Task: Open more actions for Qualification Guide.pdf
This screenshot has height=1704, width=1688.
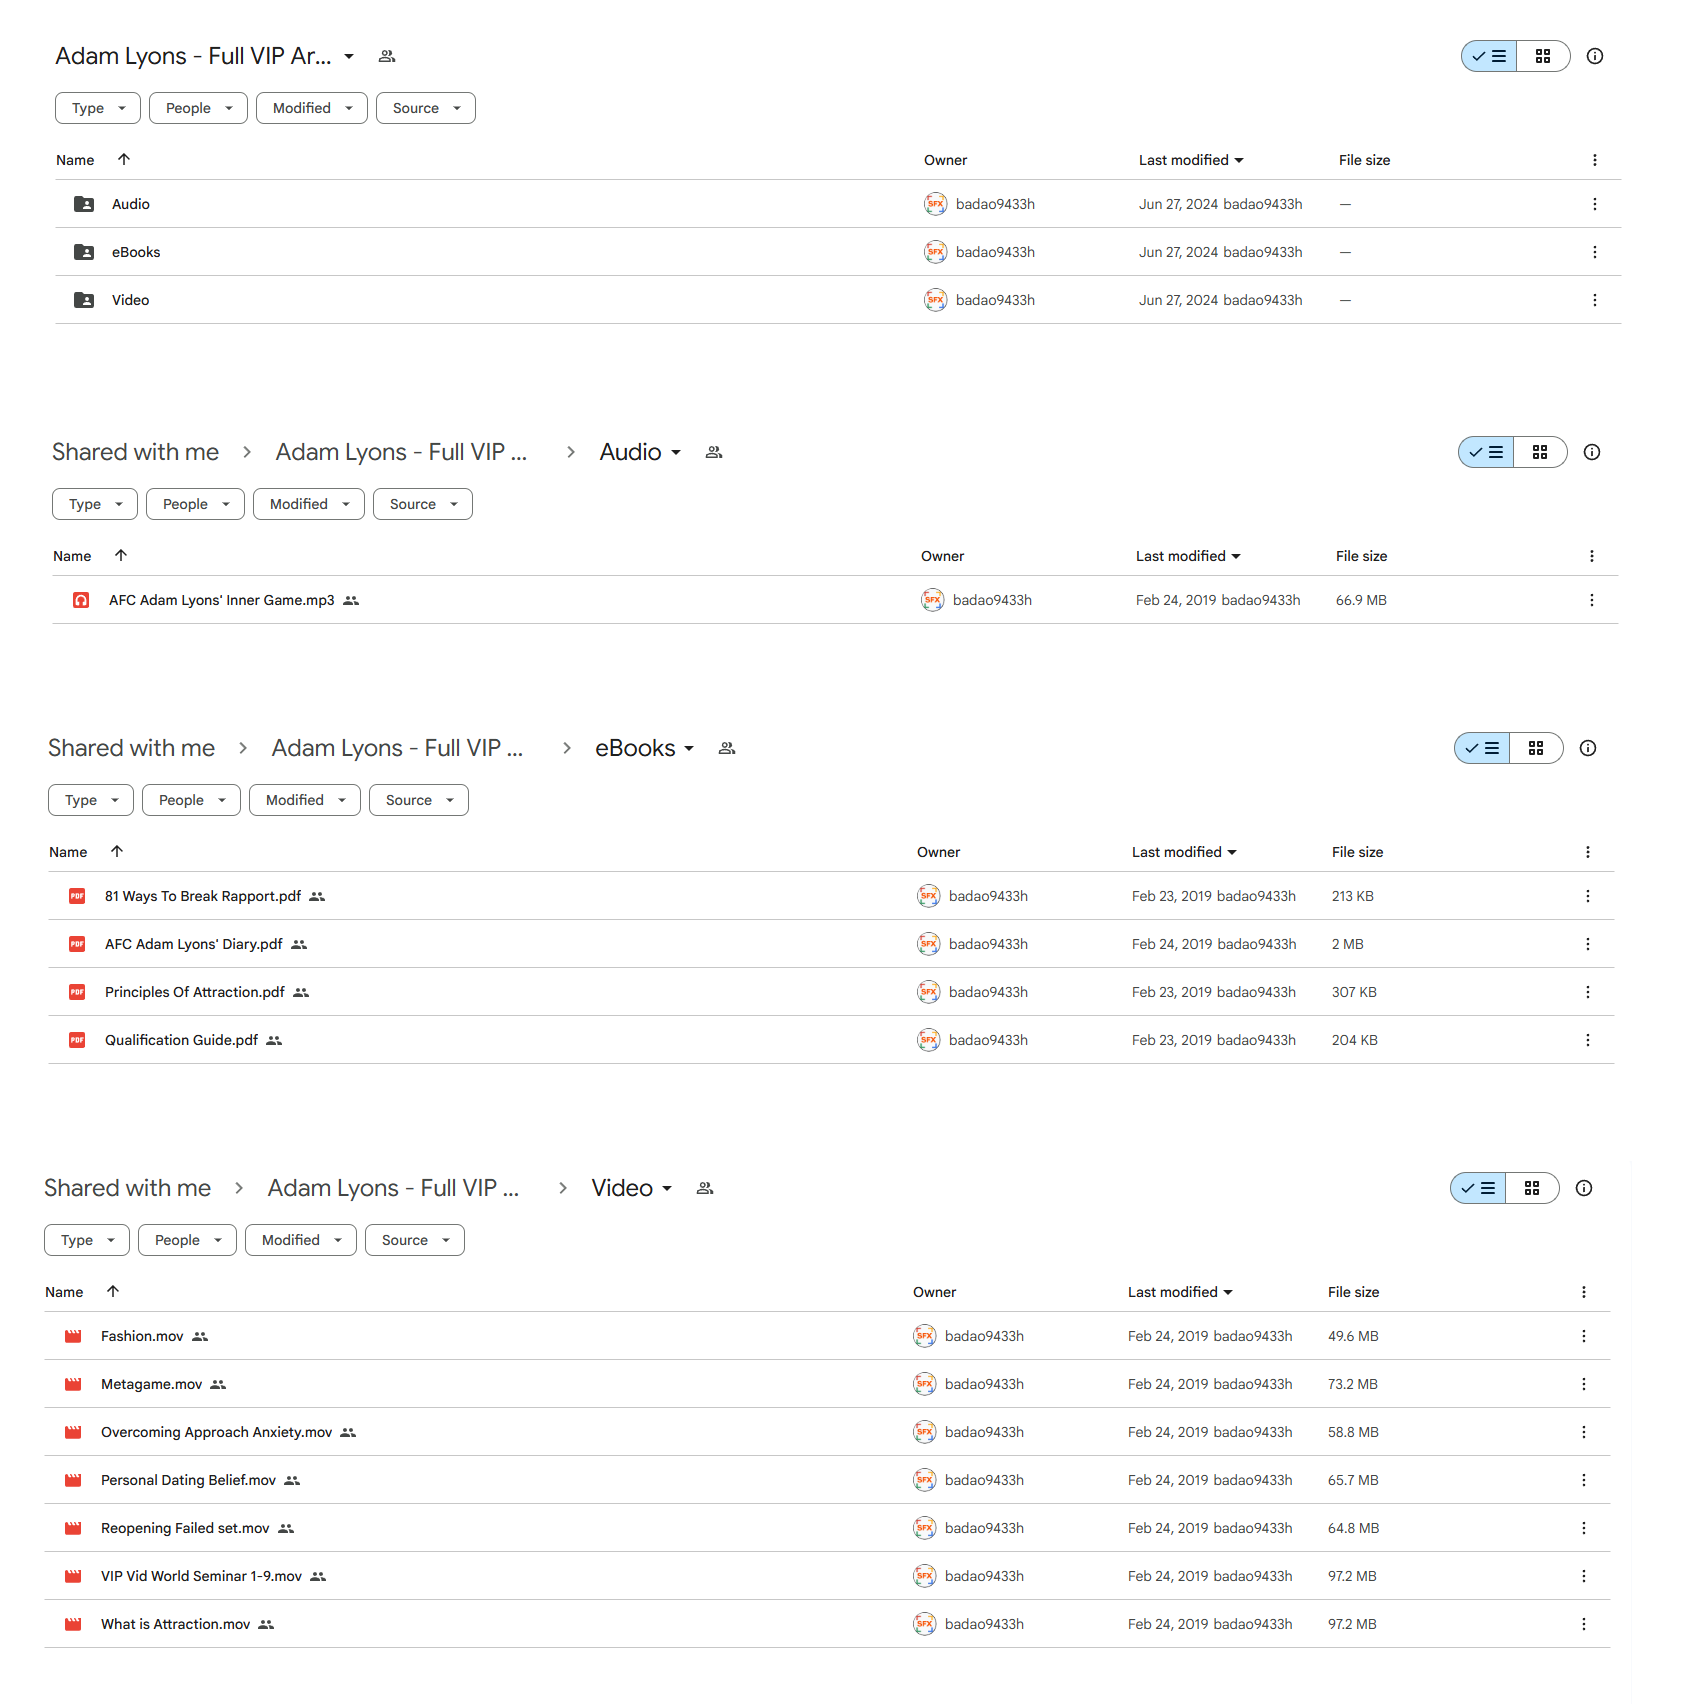Action: pos(1588,1040)
